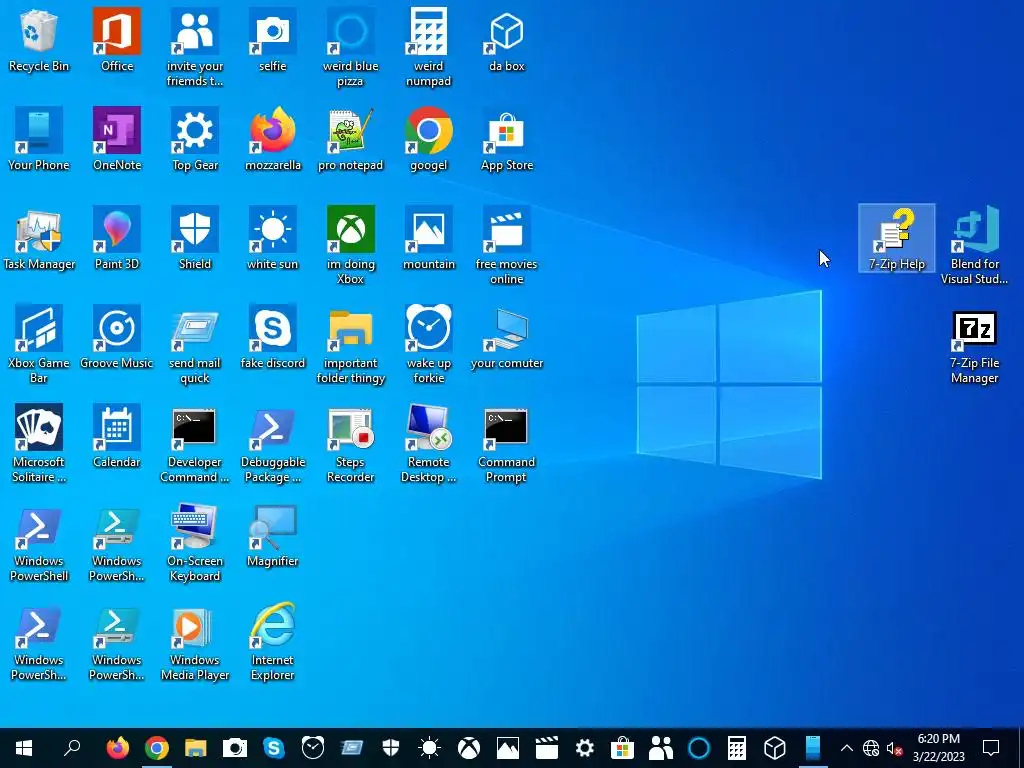The image size is (1024, 768).
Task: Click the Blend for Visual Studio icon
Action: pos(974,246)
